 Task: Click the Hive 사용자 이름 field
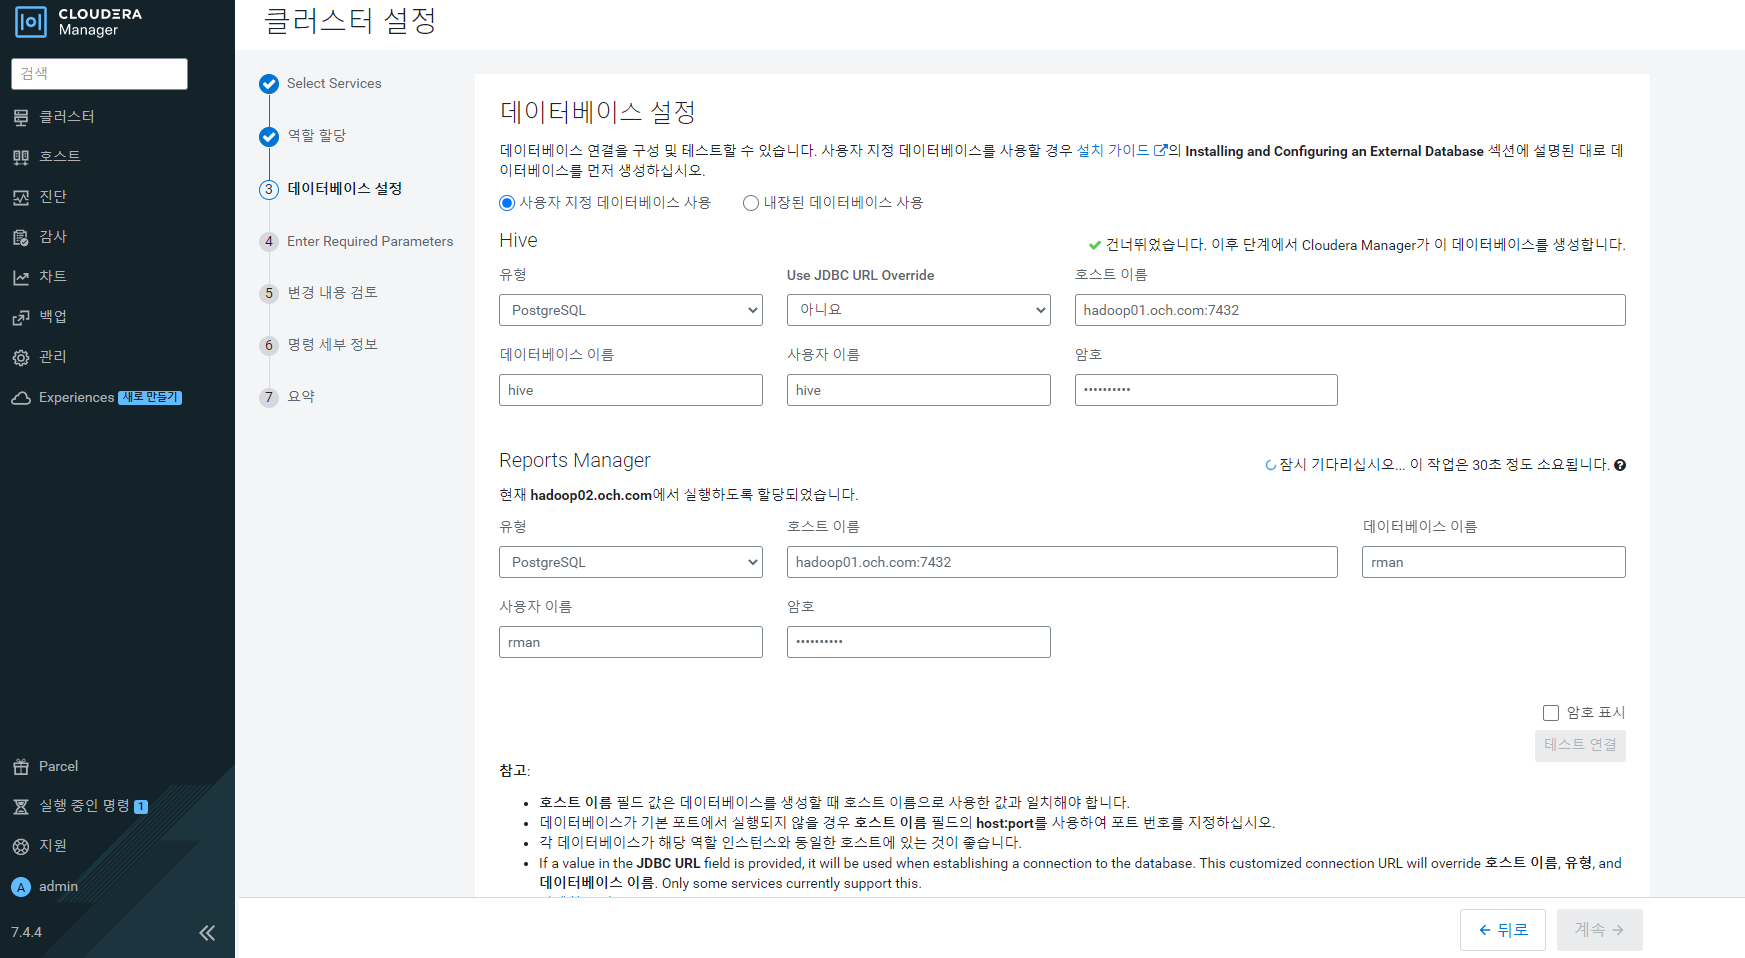[919, 390]
